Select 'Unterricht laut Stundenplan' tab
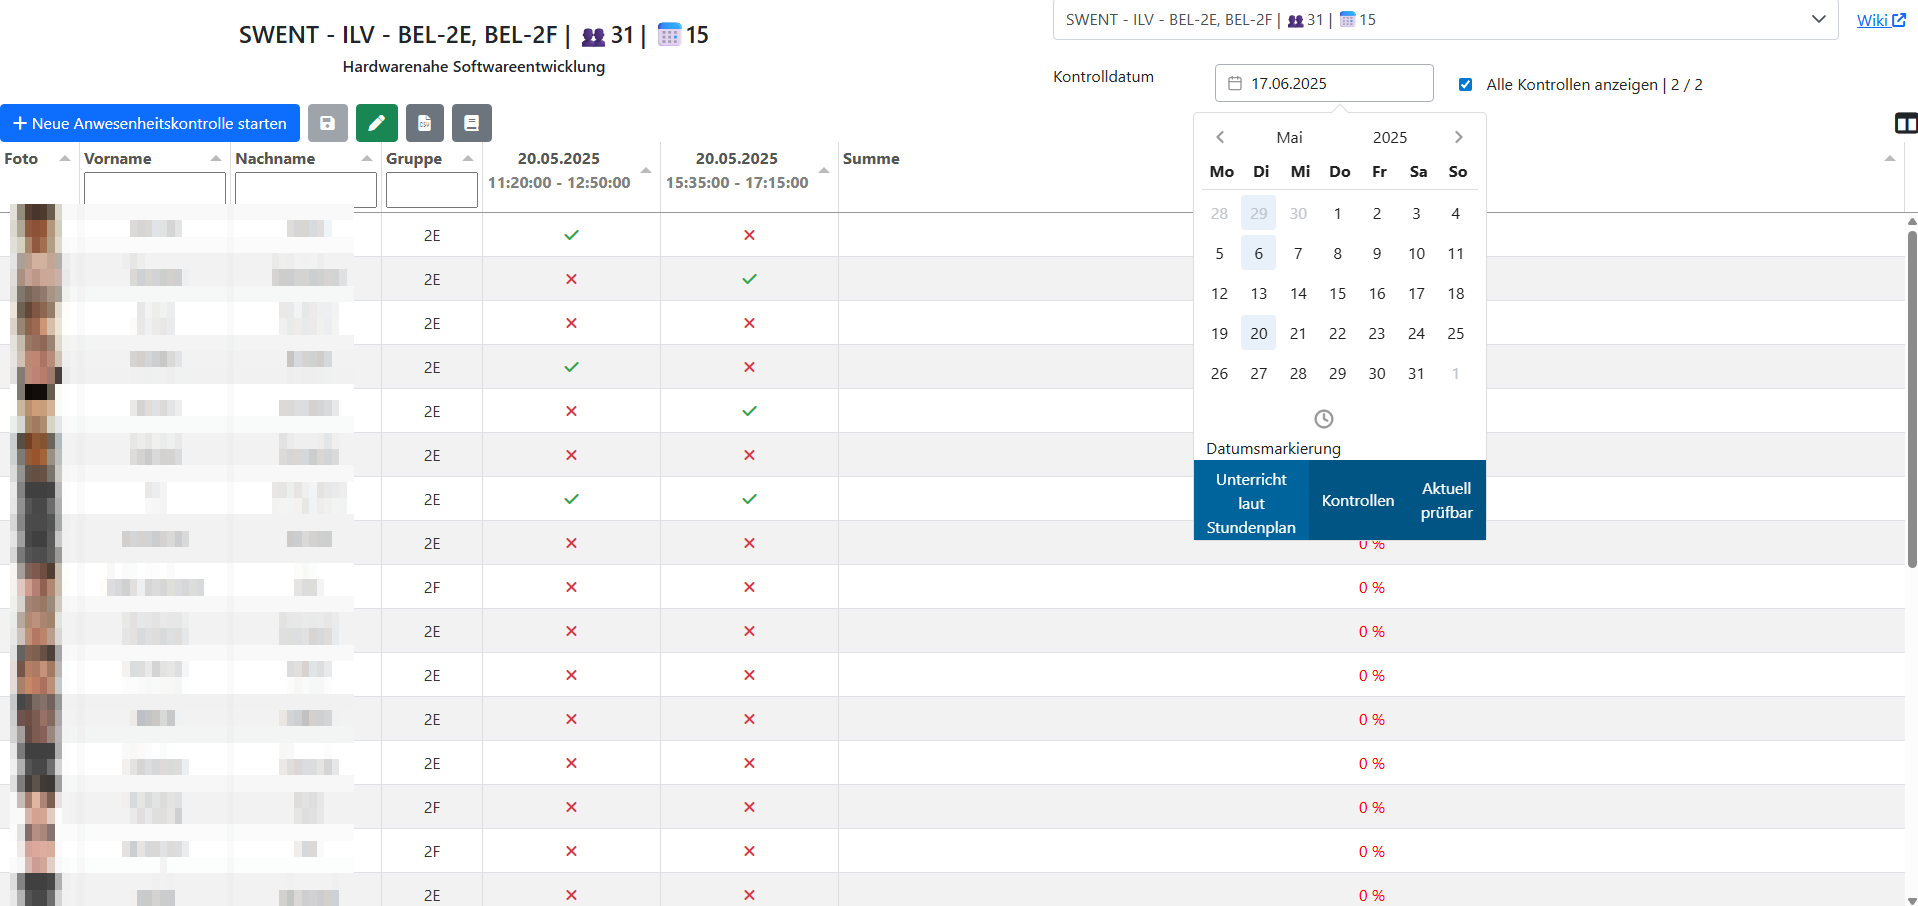 click(x=1251, y=503)
